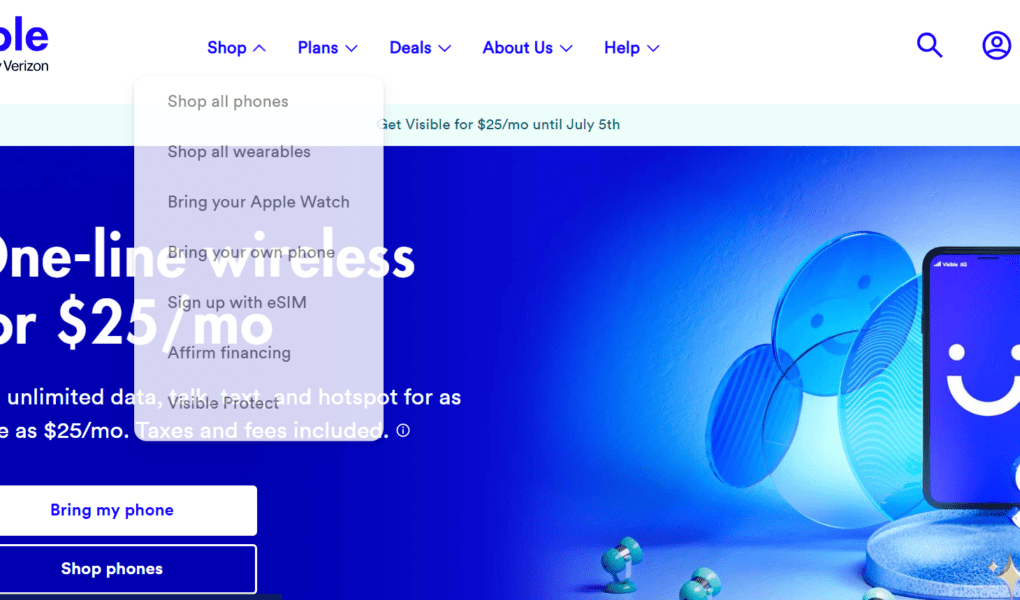The height and width of the screenshot is (600, 1020).
Task: Select 'Visible Protect' in Shop menu
Action: [x=223, y=403]
